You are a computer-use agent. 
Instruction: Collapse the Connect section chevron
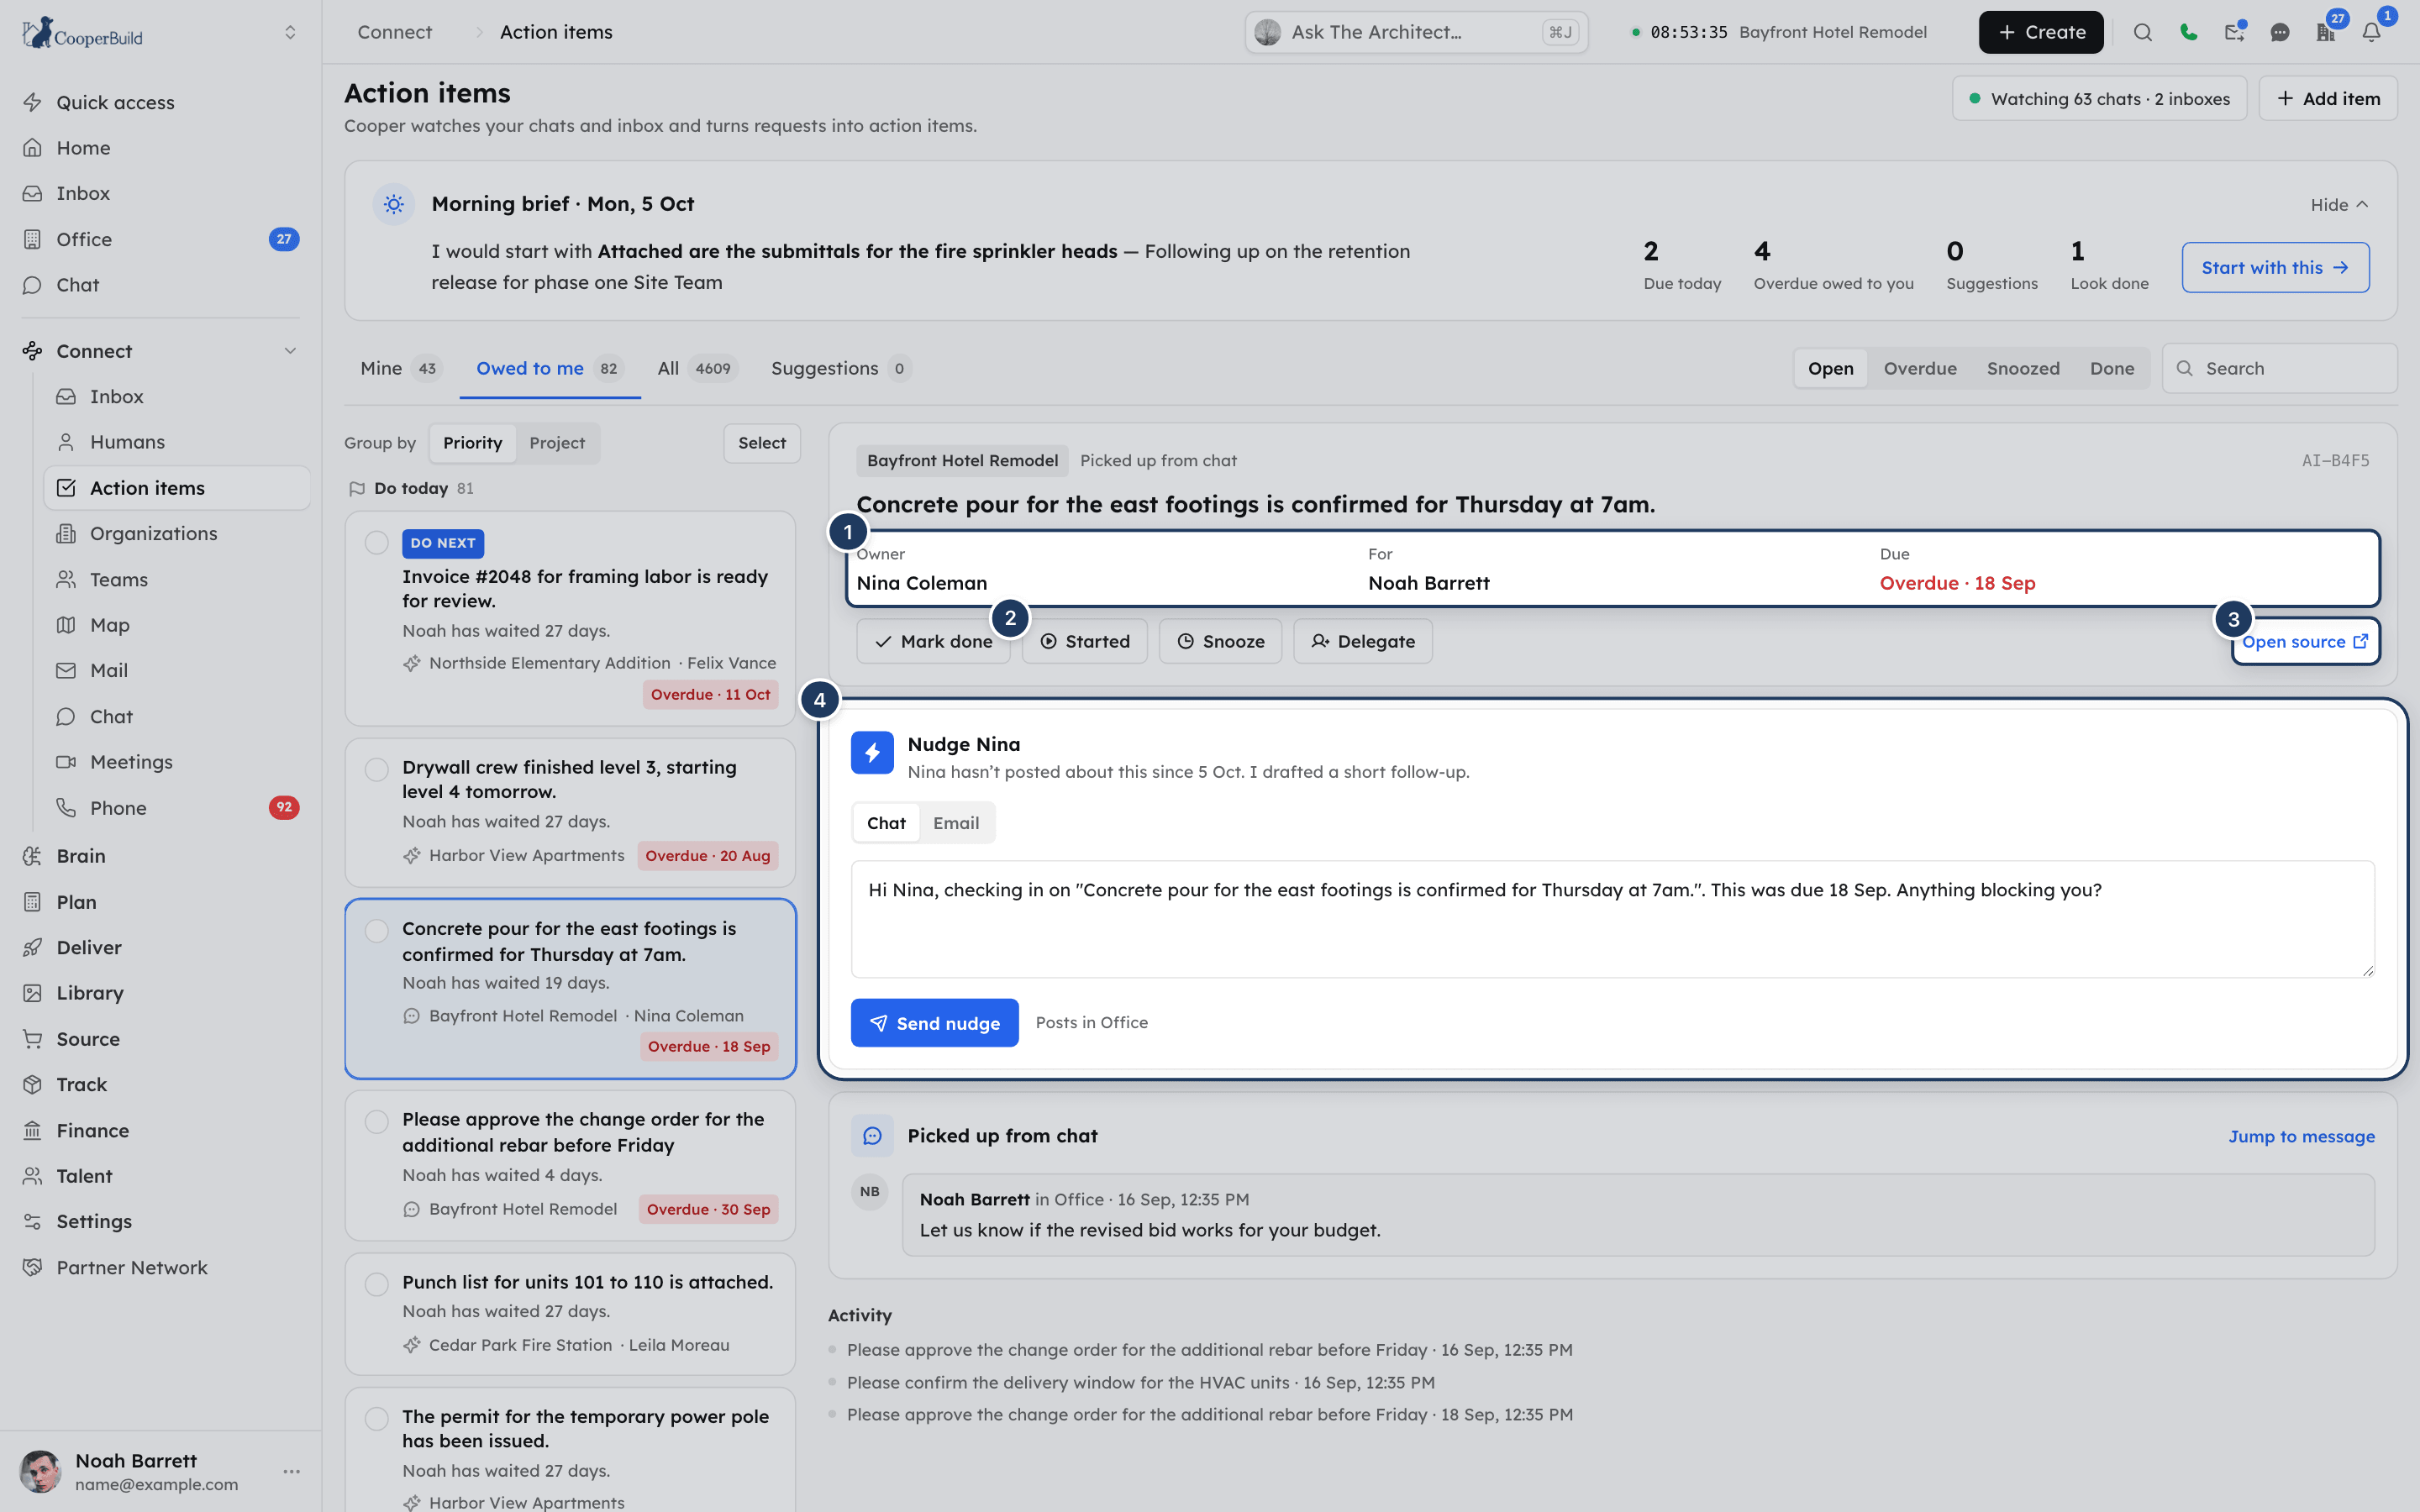290,351
